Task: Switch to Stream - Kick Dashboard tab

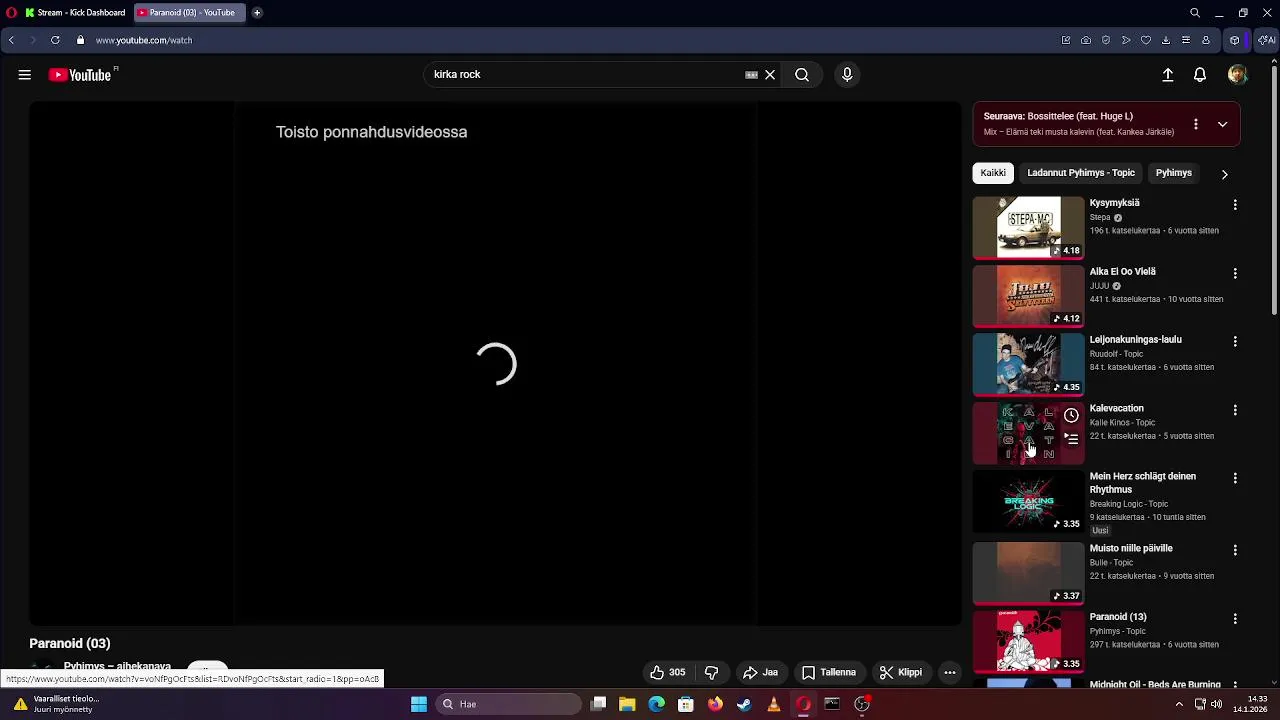Action: [x=76, y=13]
